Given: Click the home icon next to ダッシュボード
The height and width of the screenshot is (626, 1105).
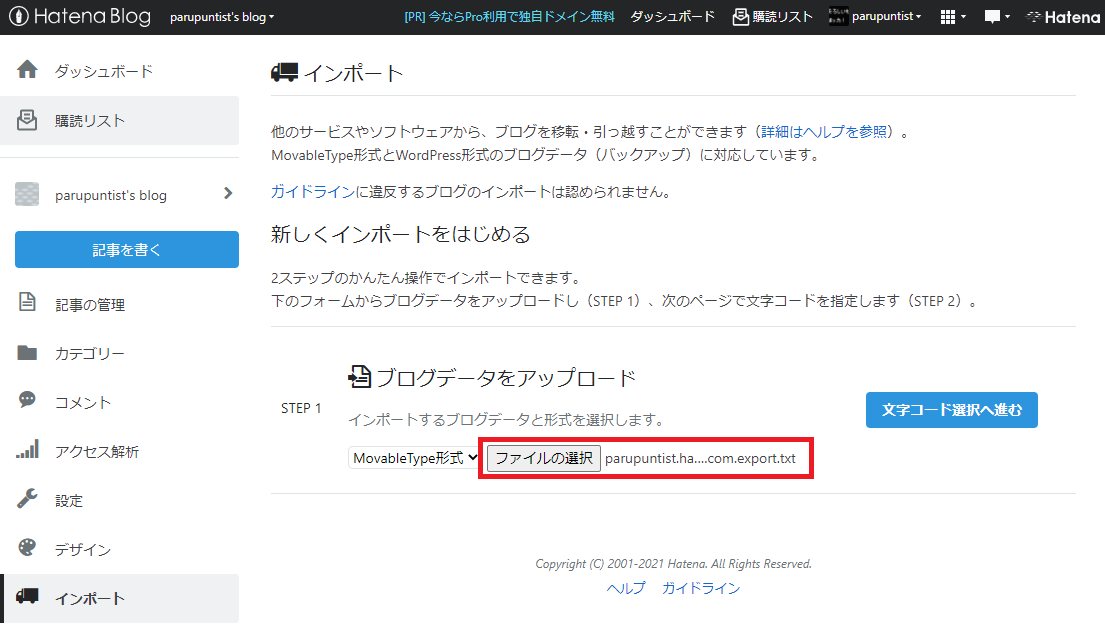Looking at the screenshot, I should coord(27,69).
